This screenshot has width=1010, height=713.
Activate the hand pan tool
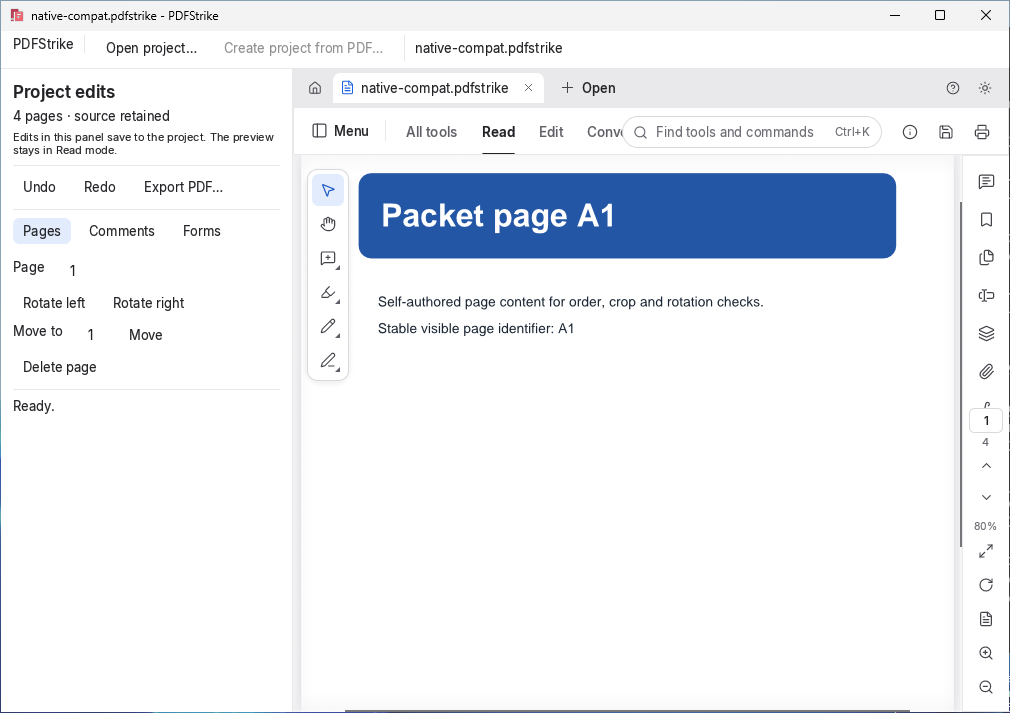328,224
